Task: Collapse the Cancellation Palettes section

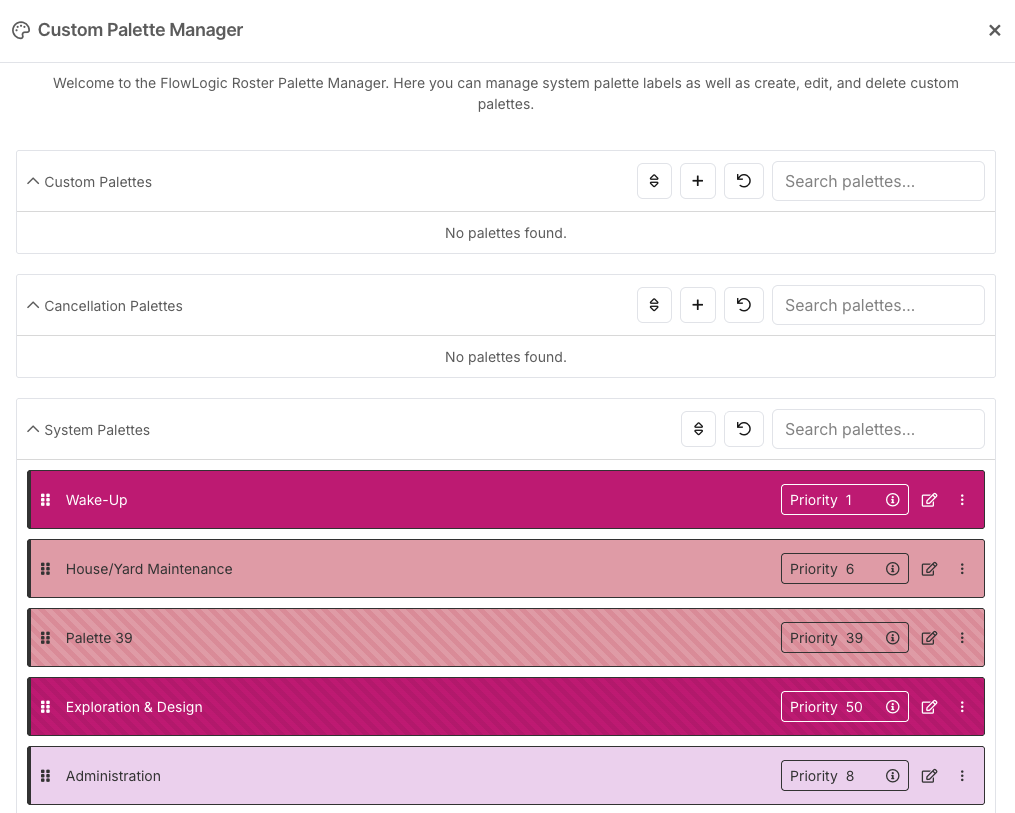Action: tap(33, 306)
